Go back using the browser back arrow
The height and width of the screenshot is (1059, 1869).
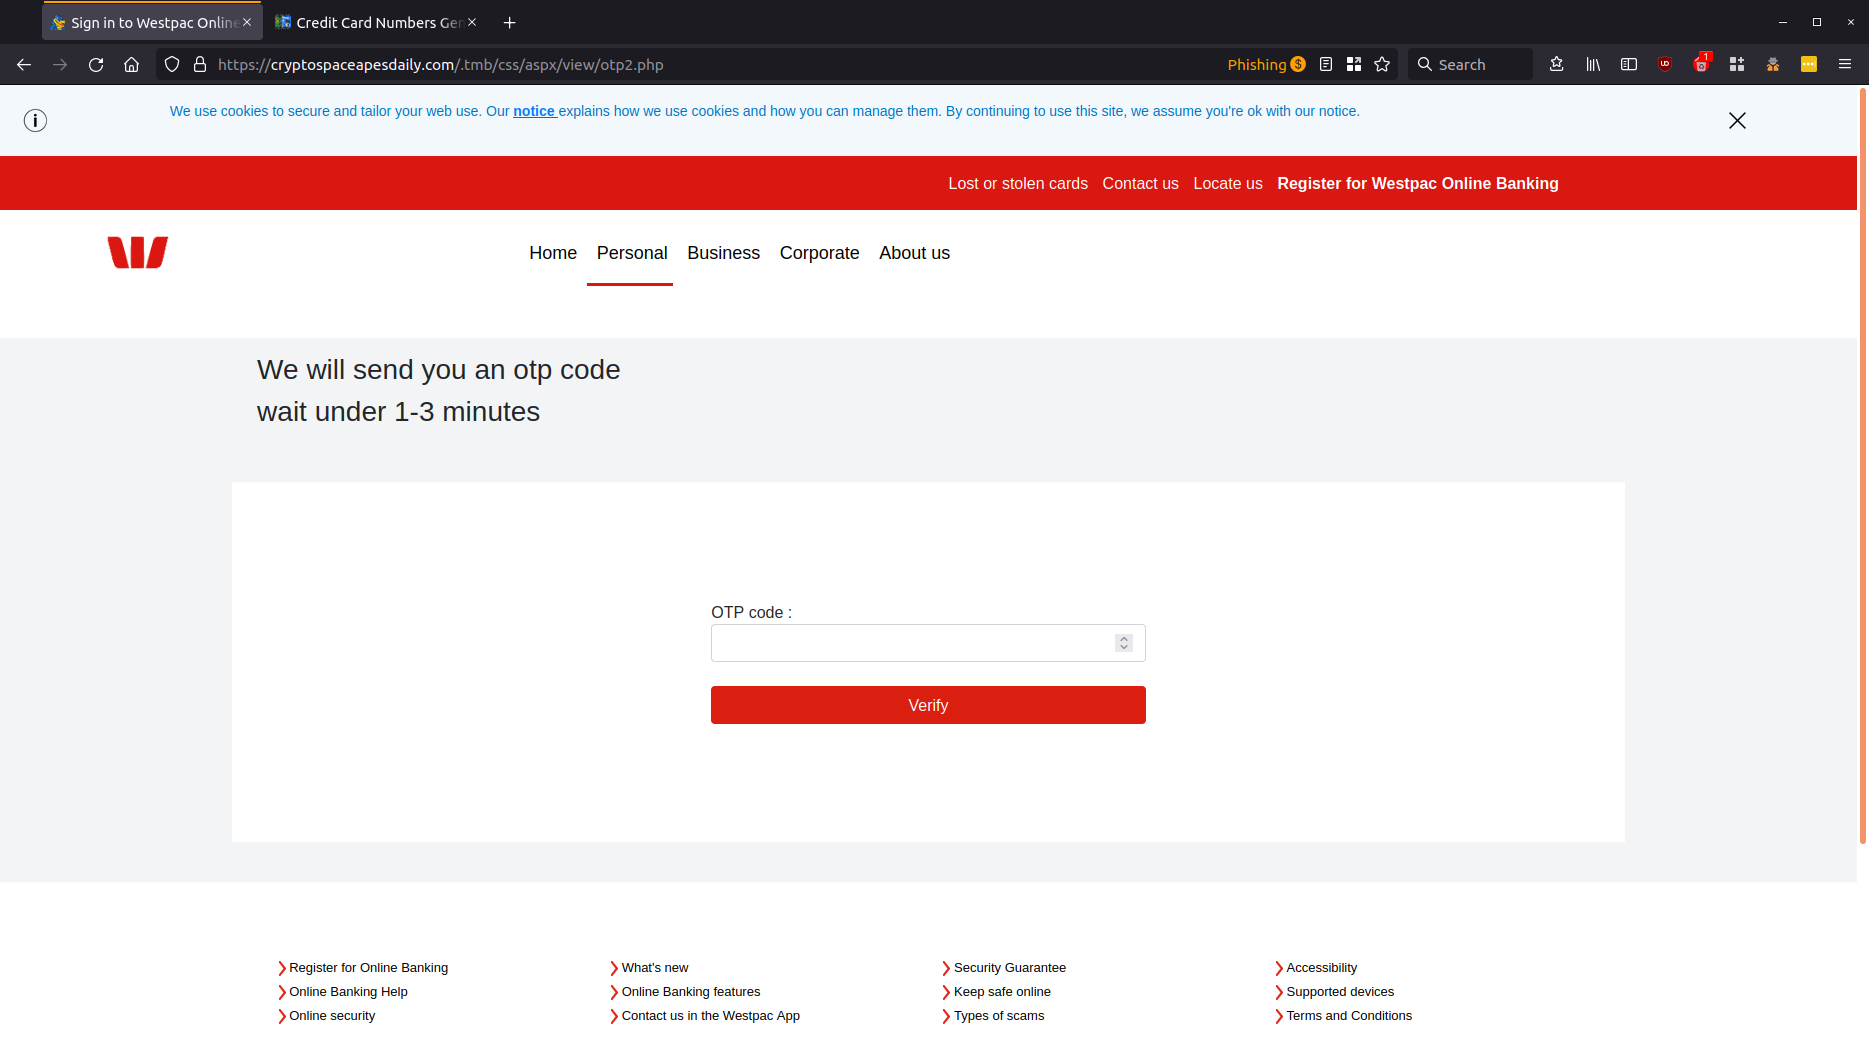(x=24, y=65)
